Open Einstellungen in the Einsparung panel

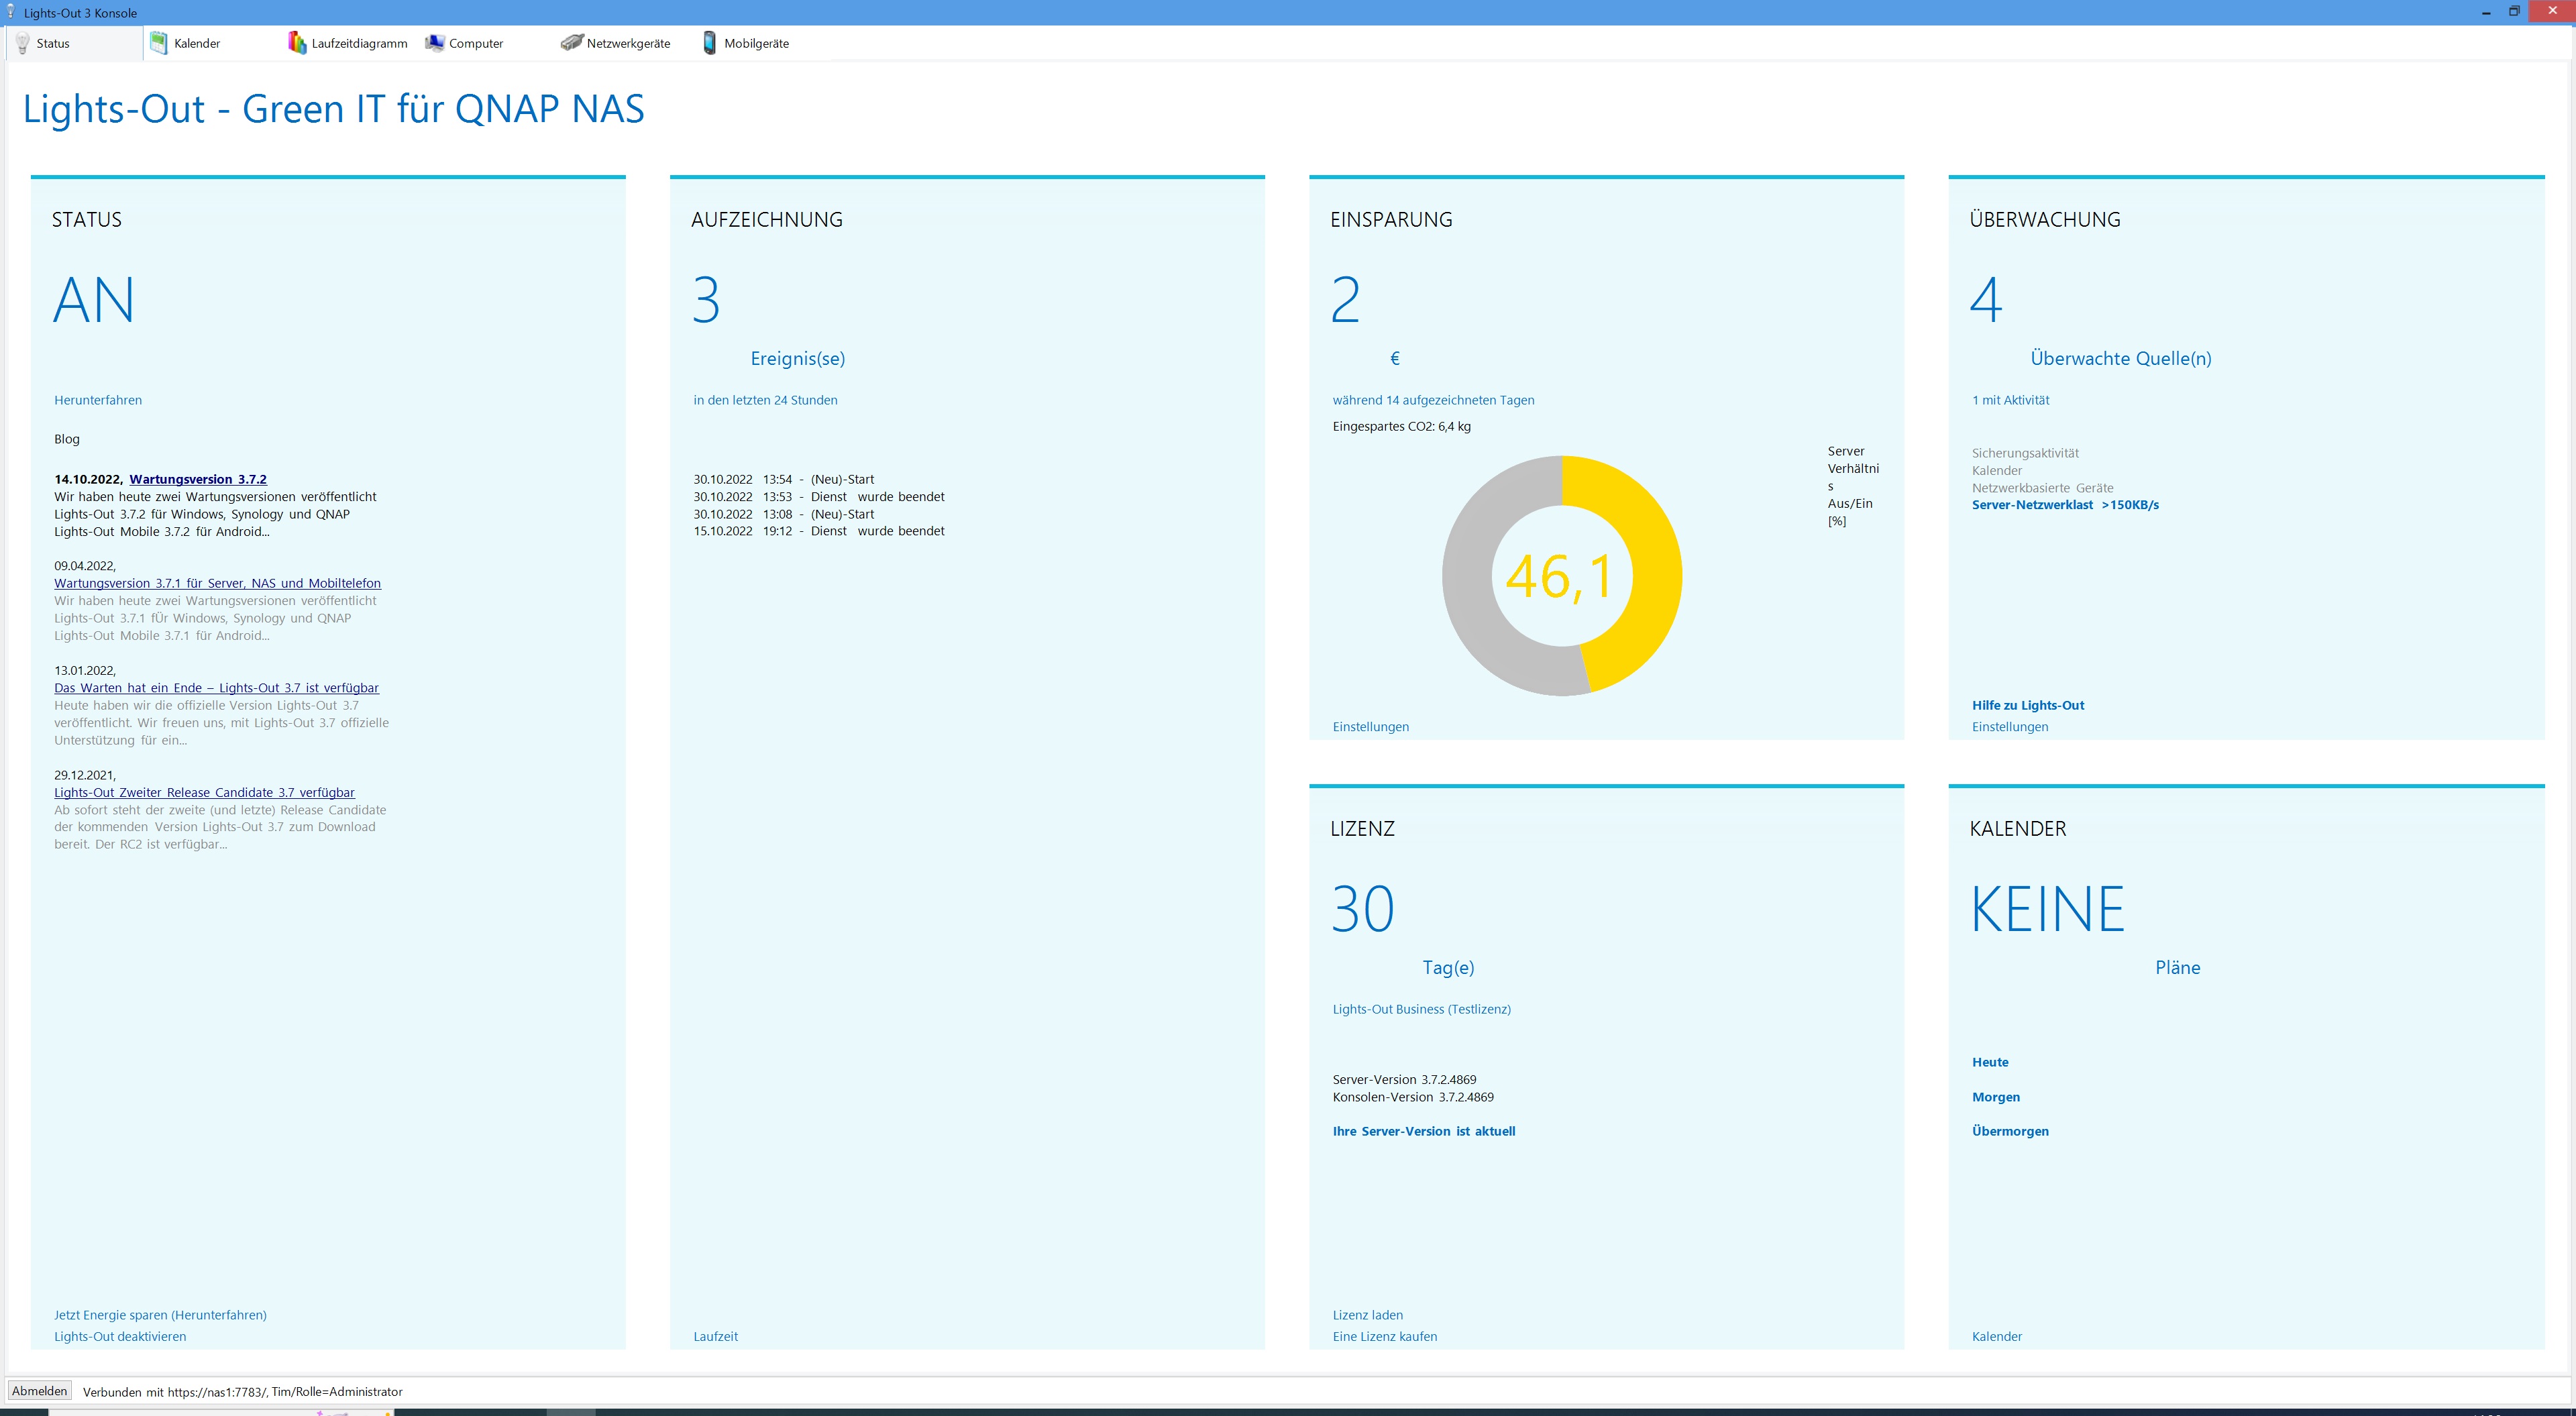(x=1371, y=727)
